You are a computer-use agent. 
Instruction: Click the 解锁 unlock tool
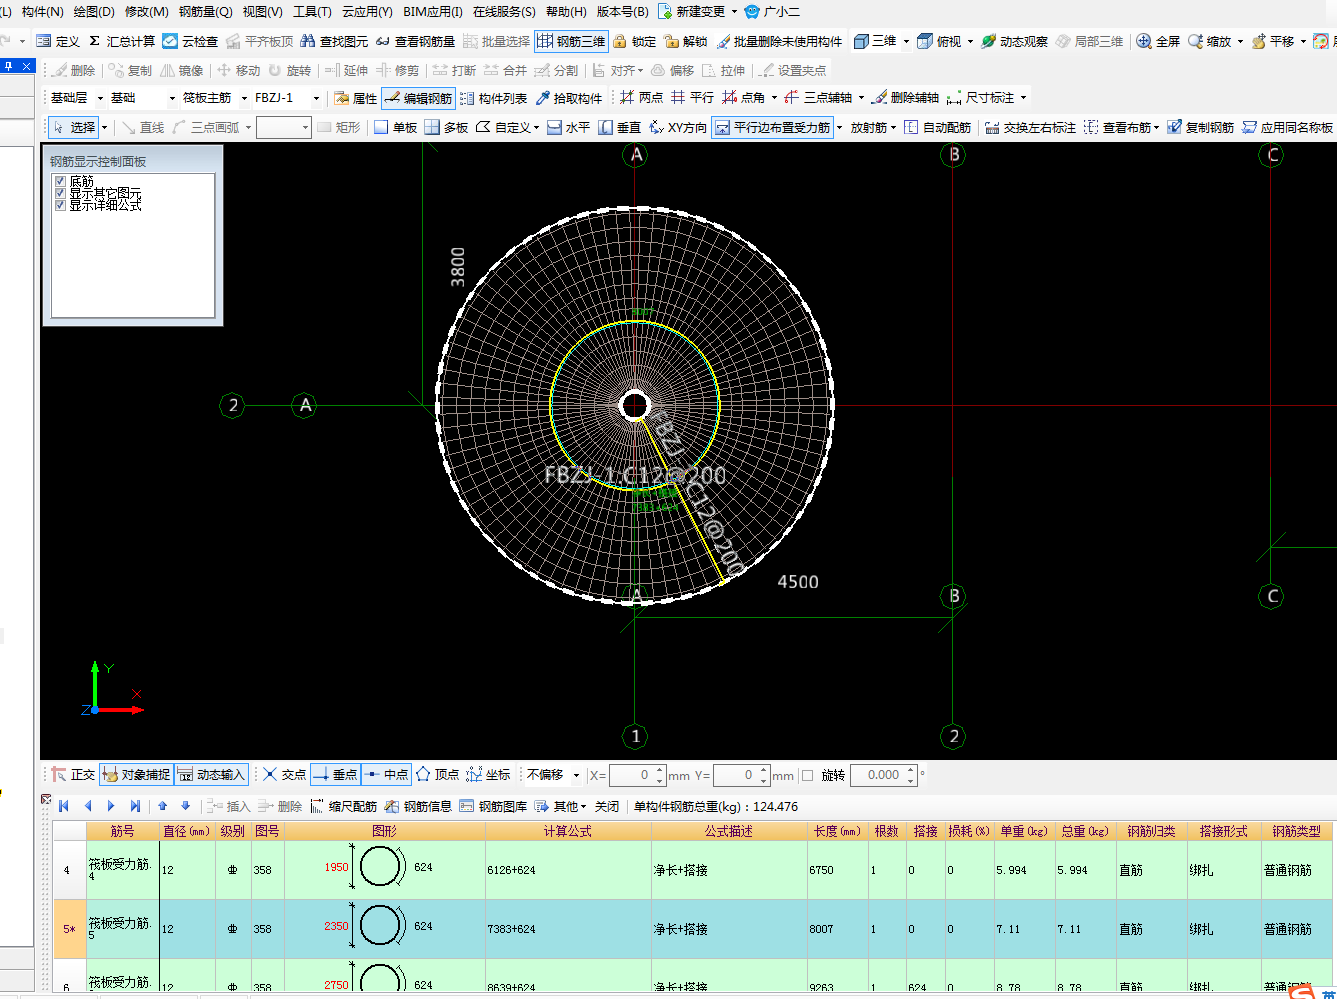686,41
